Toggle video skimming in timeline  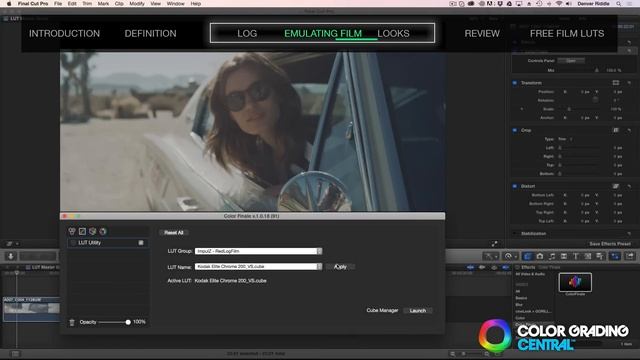pyautogui.click(x=470, y=267)
